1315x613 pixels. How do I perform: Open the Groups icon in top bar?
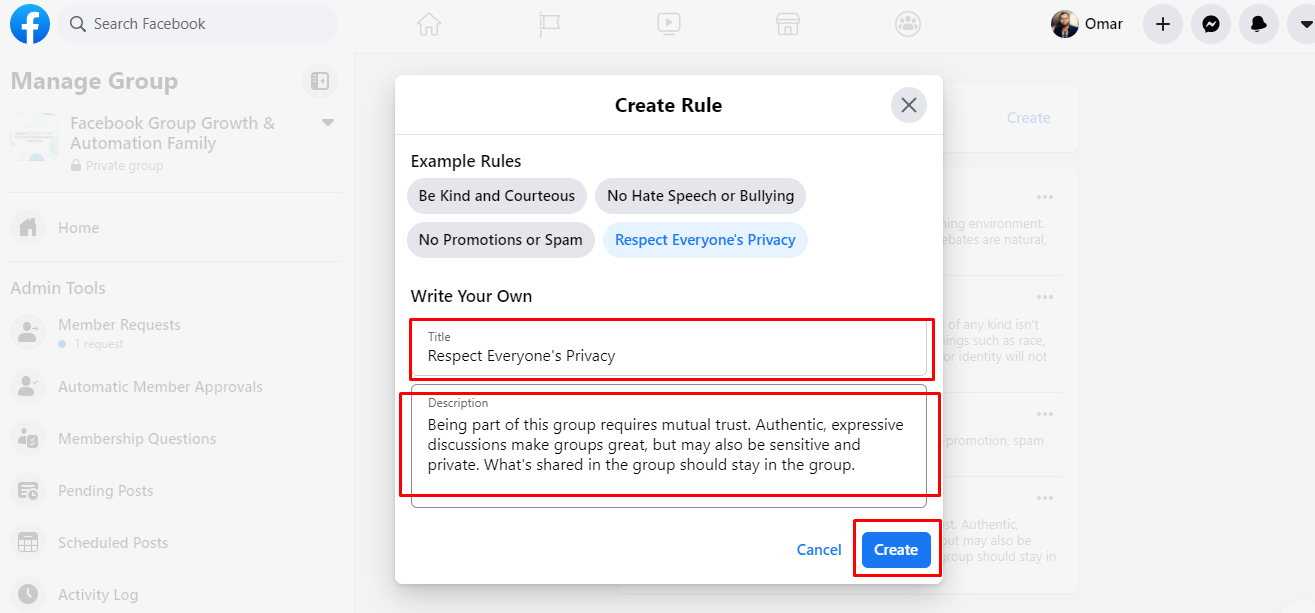(908, 24)
